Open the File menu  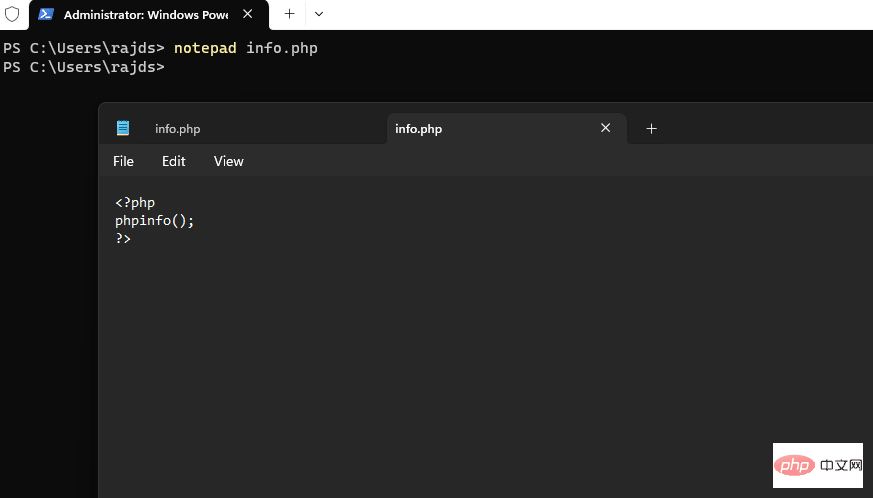click(123, 161)
